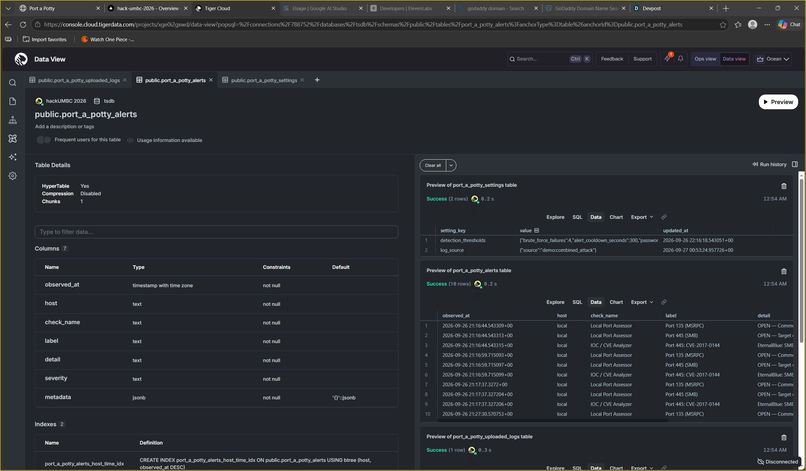Click the metadata column row
This screenshot has width=806, height=471.
tap(216, 397)
